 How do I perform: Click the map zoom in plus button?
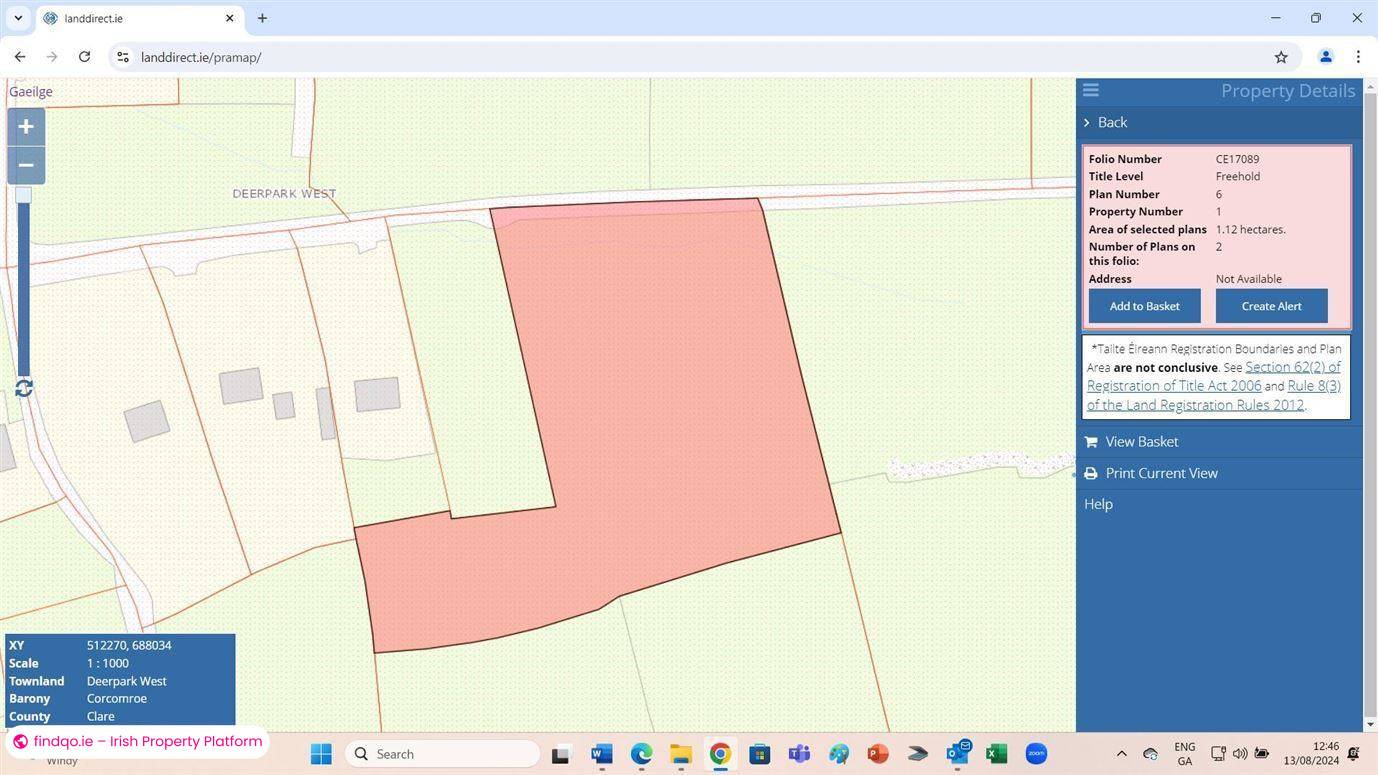[x=26, y=127]
